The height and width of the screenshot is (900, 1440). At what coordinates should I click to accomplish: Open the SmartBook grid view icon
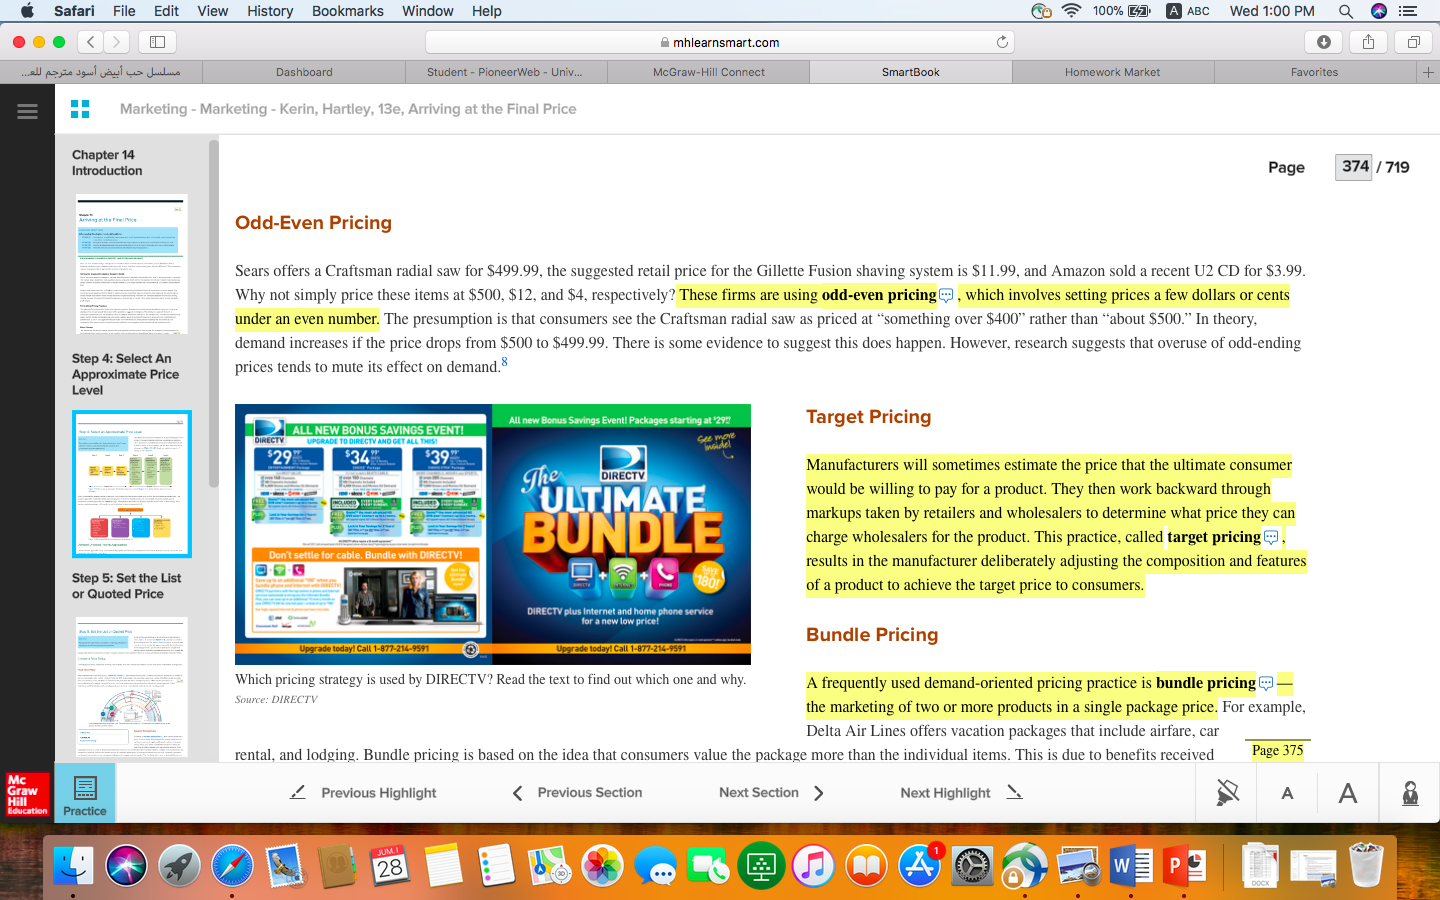tap(80, 109)
